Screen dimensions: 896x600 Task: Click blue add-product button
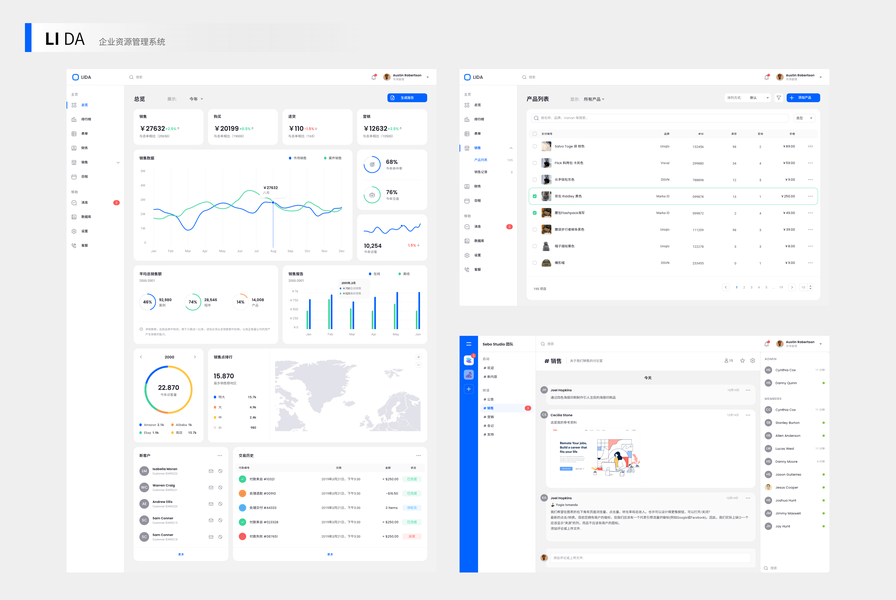(x=803, y=98)
